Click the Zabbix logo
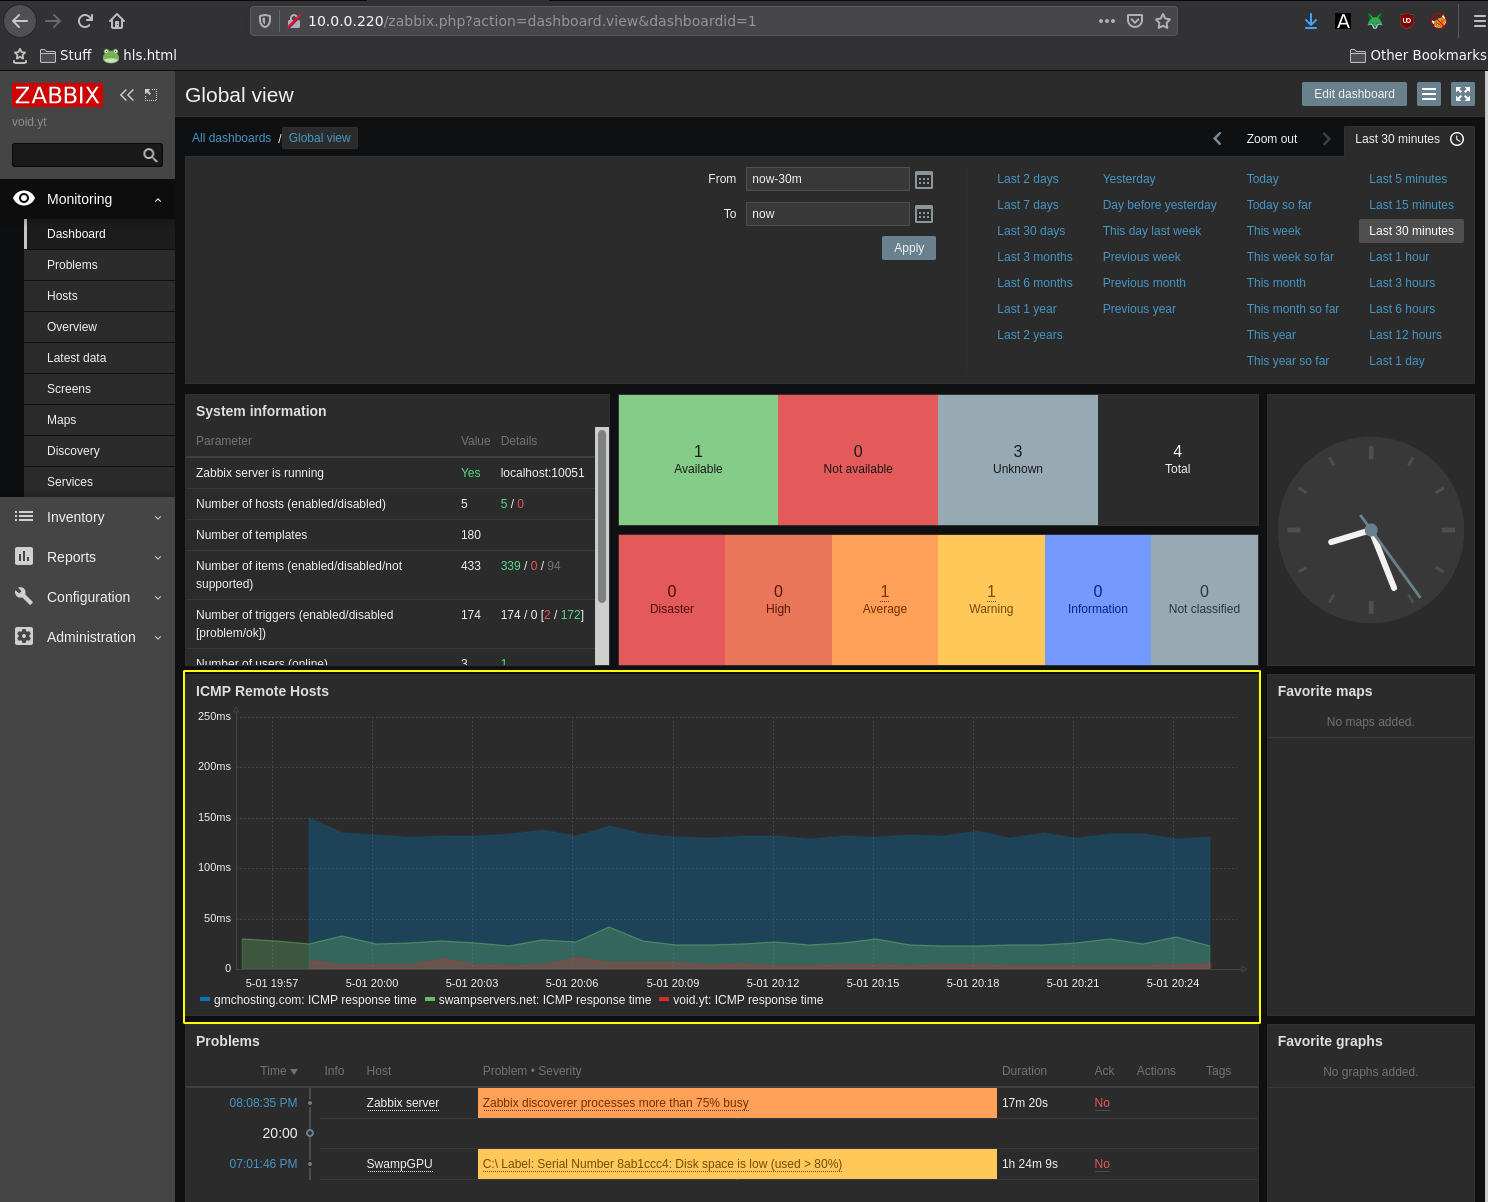Viewport: 1488px width, 1202px height. click(x=57, y=95)
